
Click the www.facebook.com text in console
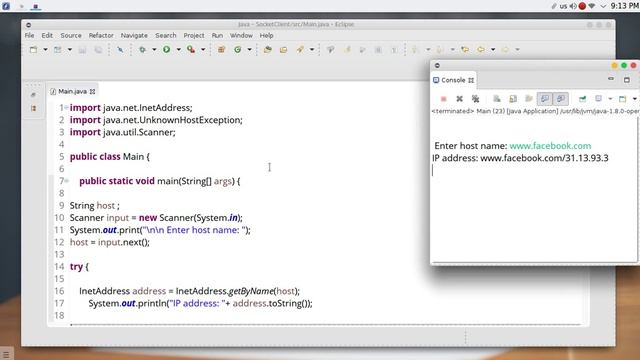[x=550, y=146]
